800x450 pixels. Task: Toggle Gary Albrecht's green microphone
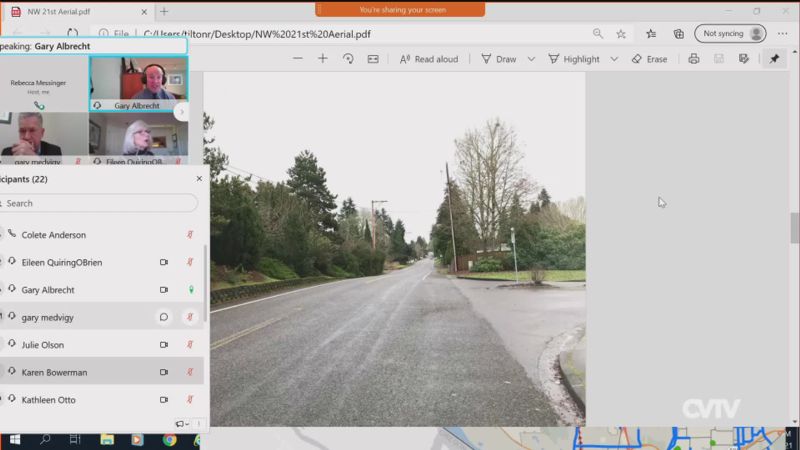pos(190,290)
